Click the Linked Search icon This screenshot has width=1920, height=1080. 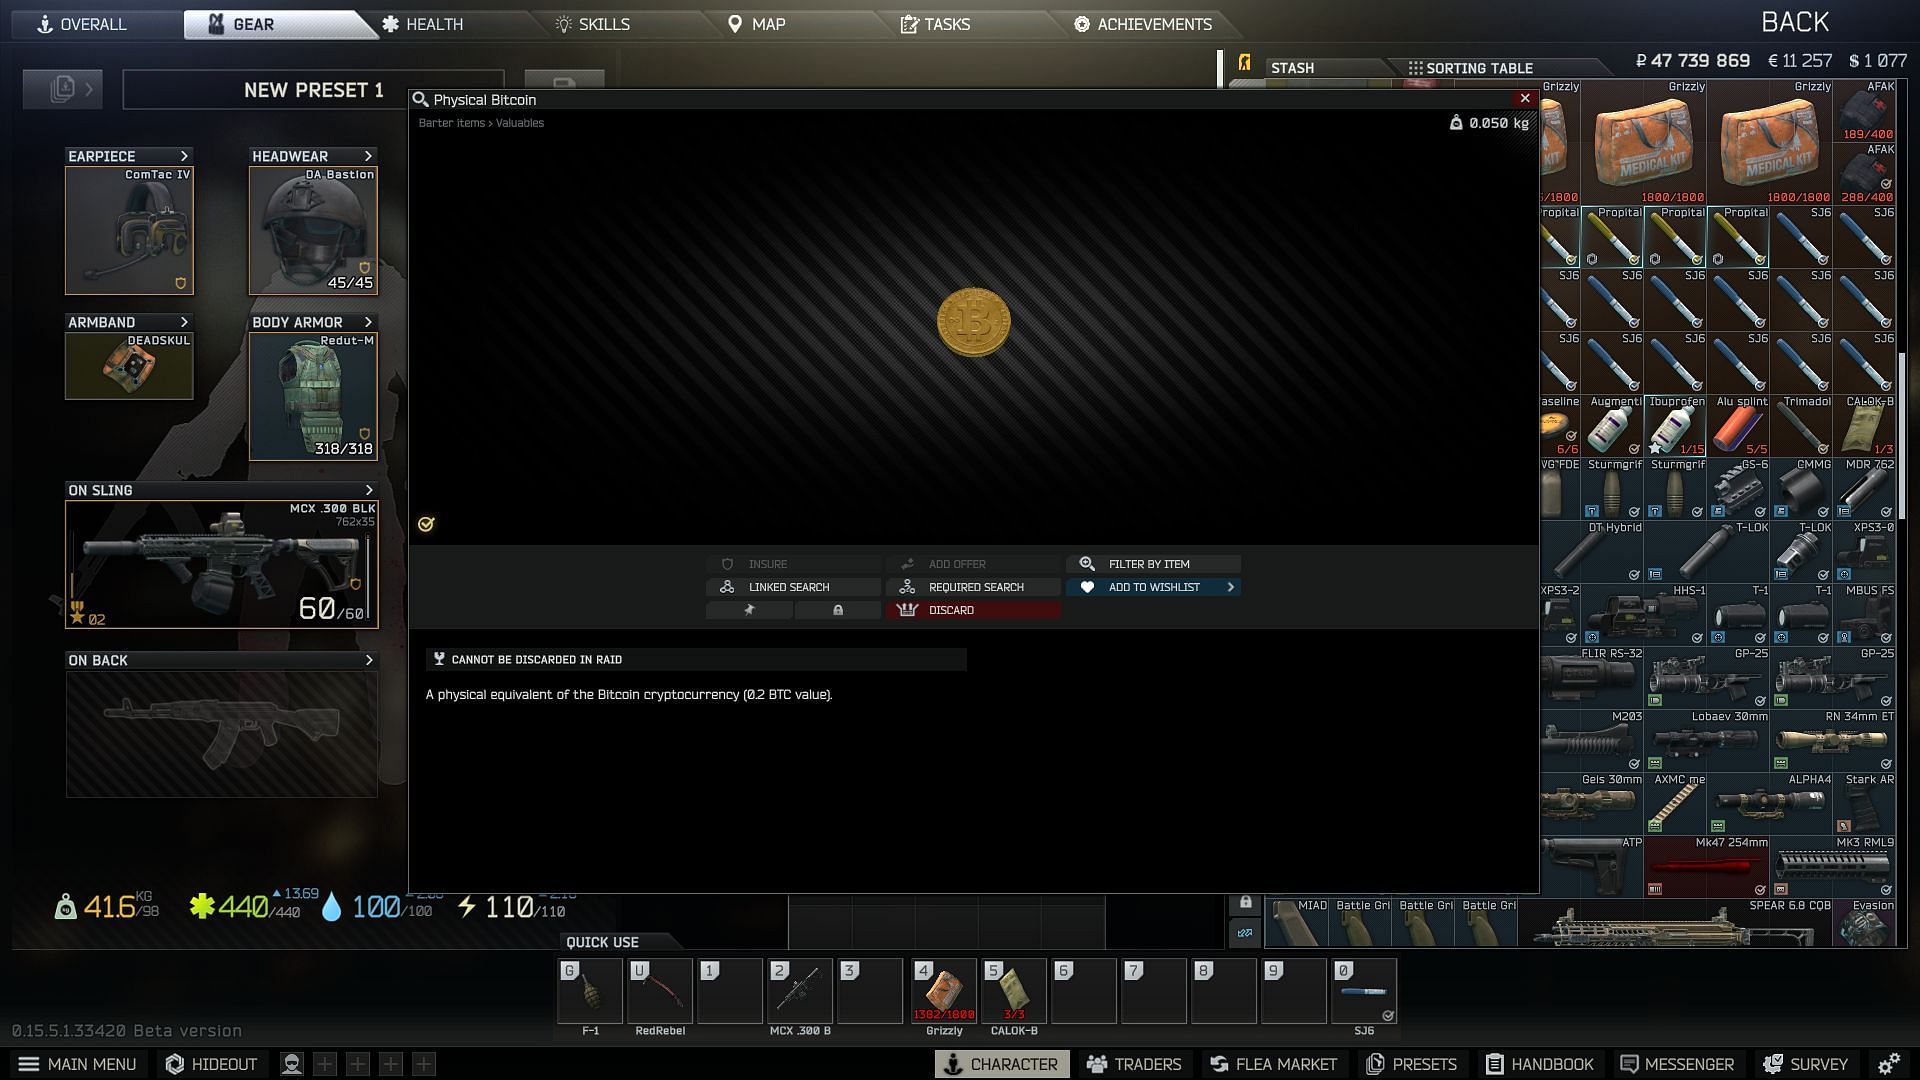727,587
